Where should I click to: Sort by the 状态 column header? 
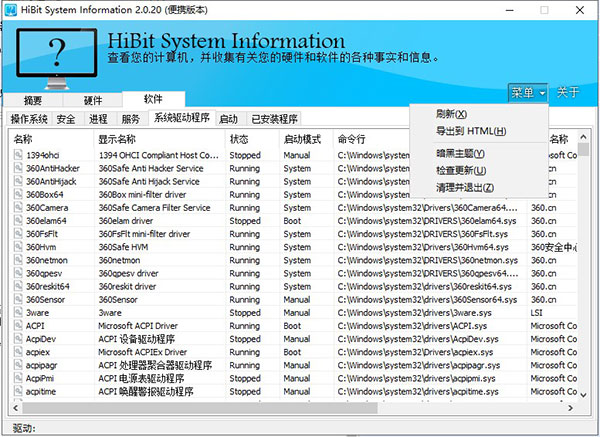(x=252, y=139)
